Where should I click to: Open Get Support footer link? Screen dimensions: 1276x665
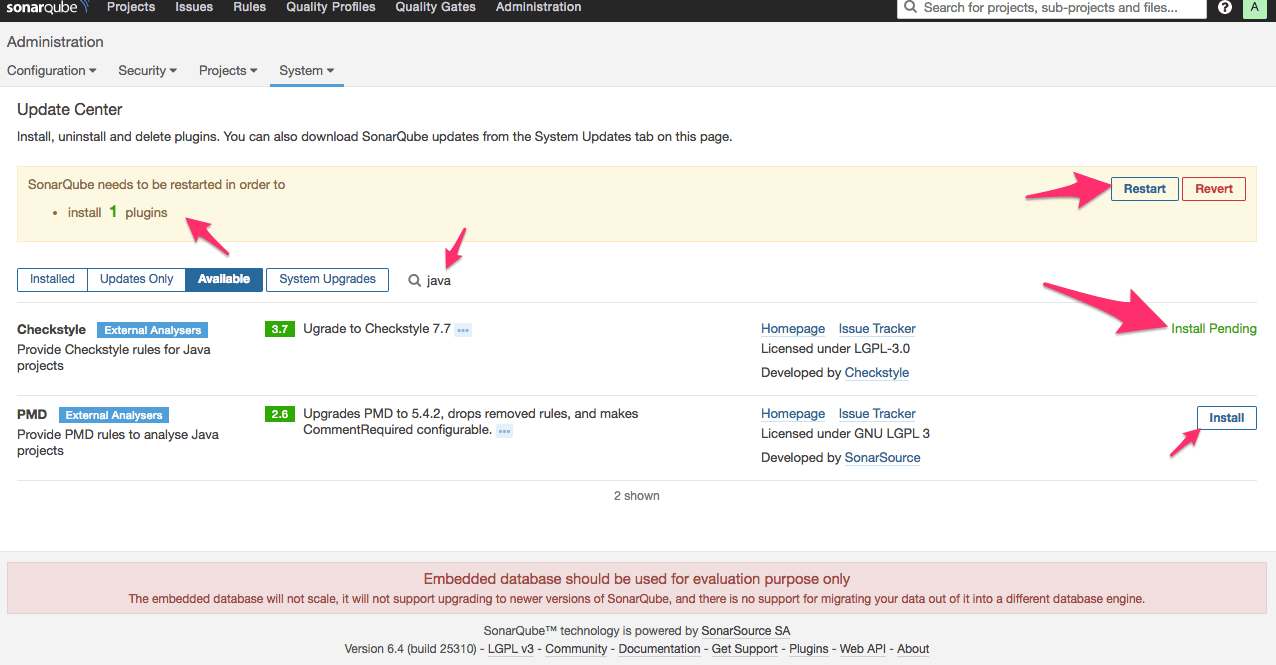pyautogui.click(x=745, y=649)
